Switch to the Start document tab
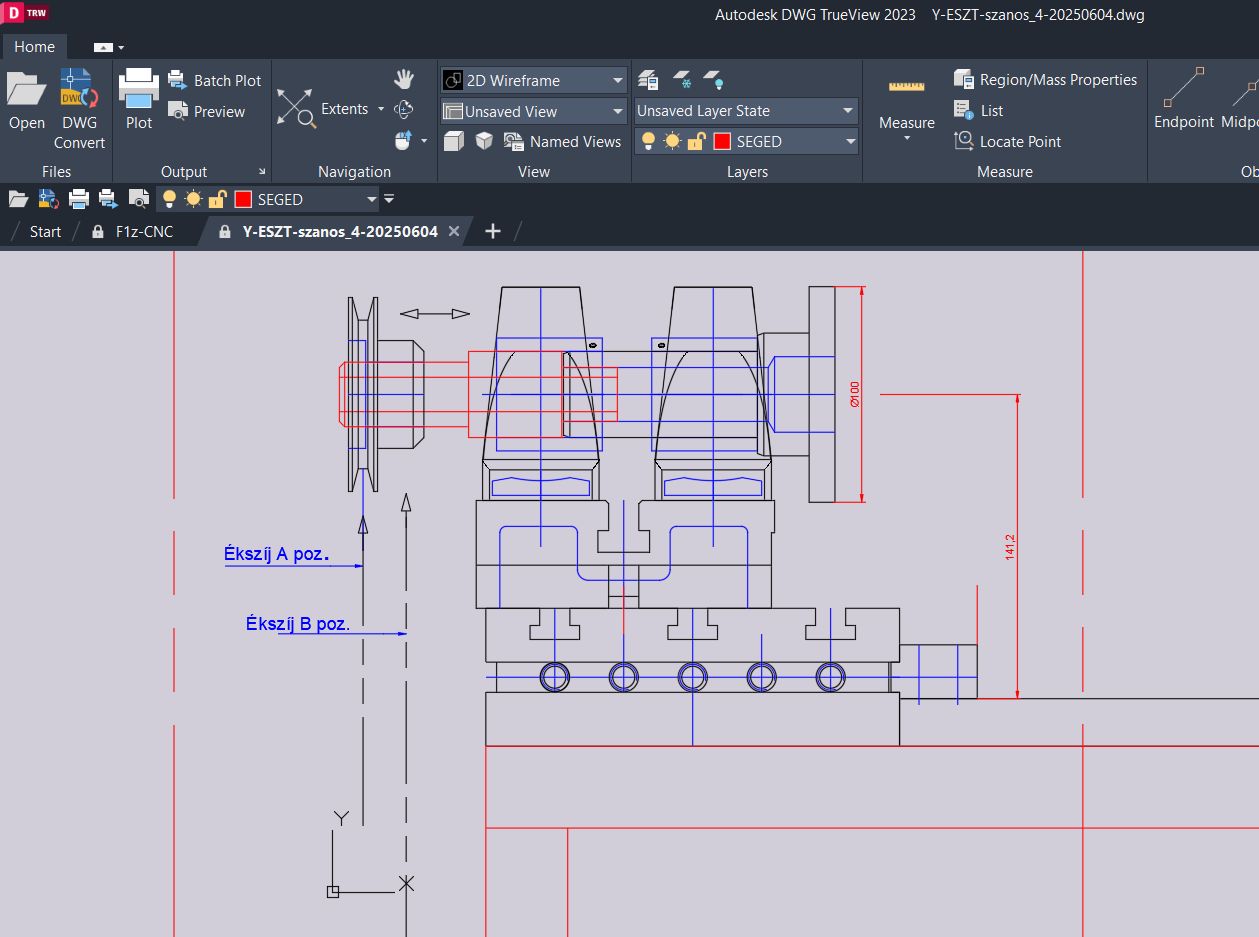This screenshot has width=1259, height=937. (x=45, y=231)
